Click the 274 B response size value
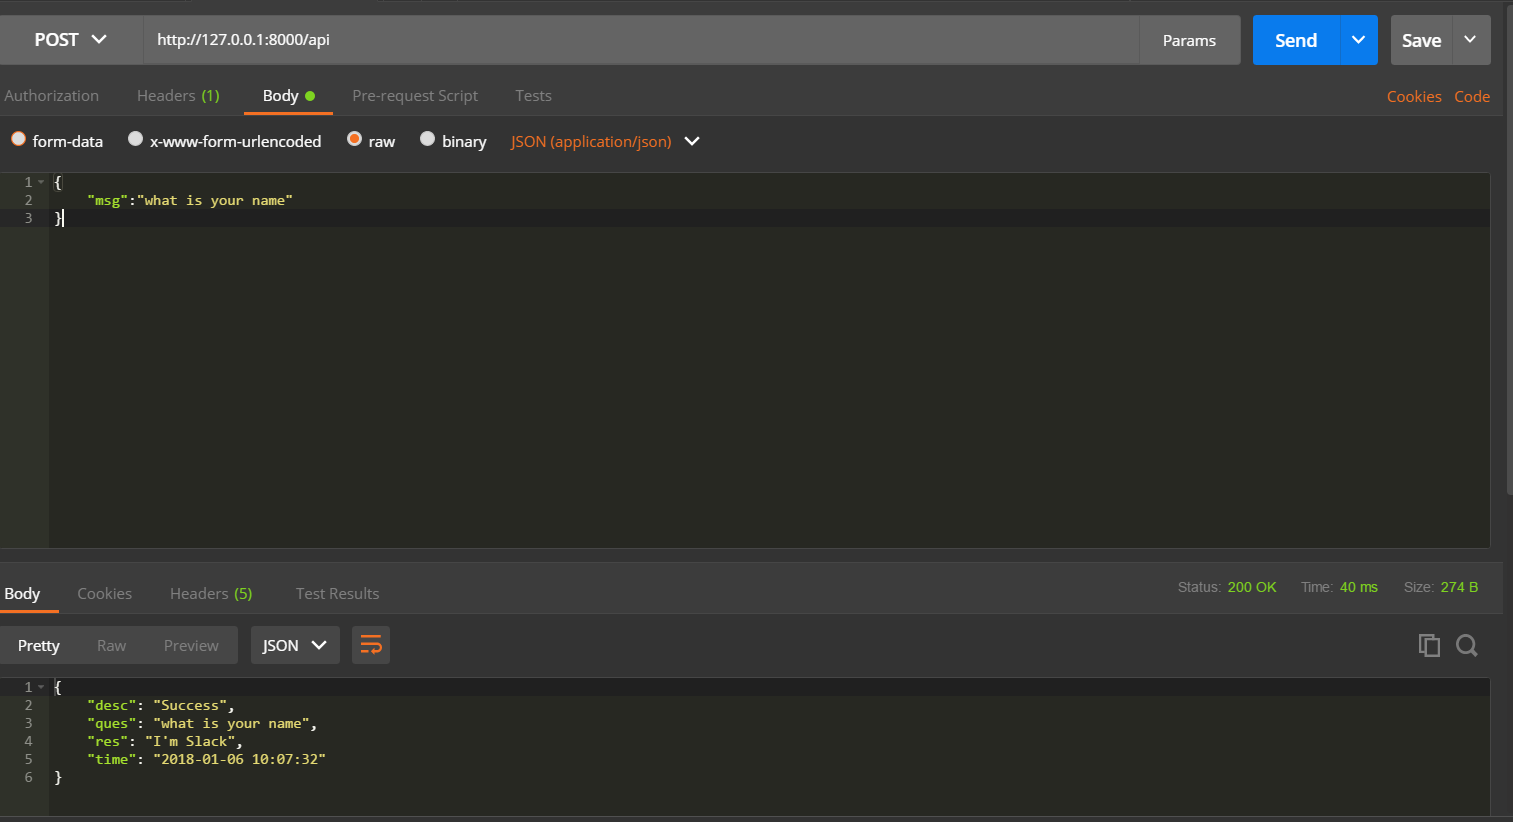The height and width of the screenshot is (822, 1513). pos(1459,587)
